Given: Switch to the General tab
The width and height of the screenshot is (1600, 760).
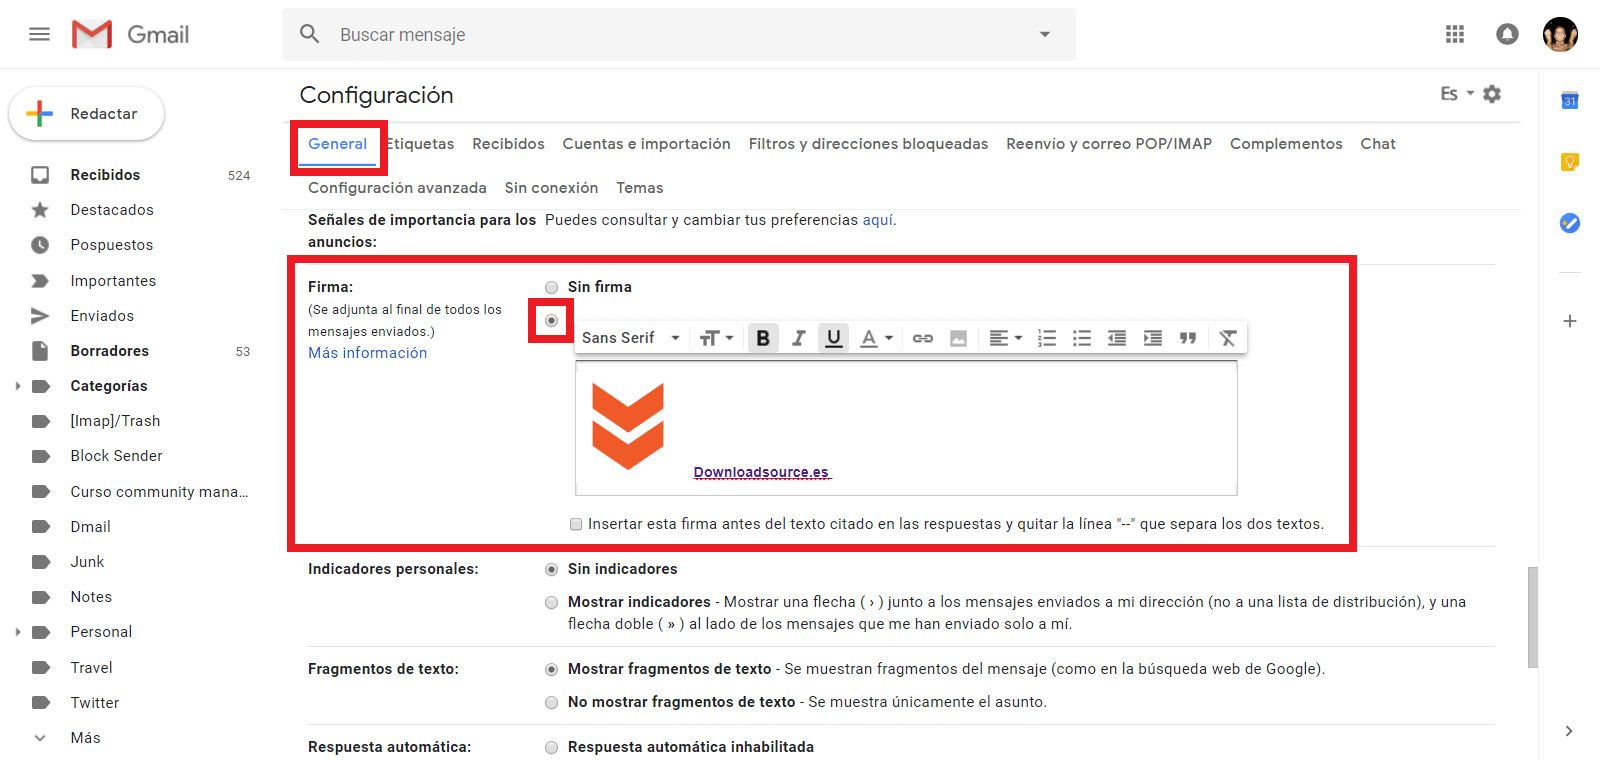Looking at the screenshot, I should point(337,144).
